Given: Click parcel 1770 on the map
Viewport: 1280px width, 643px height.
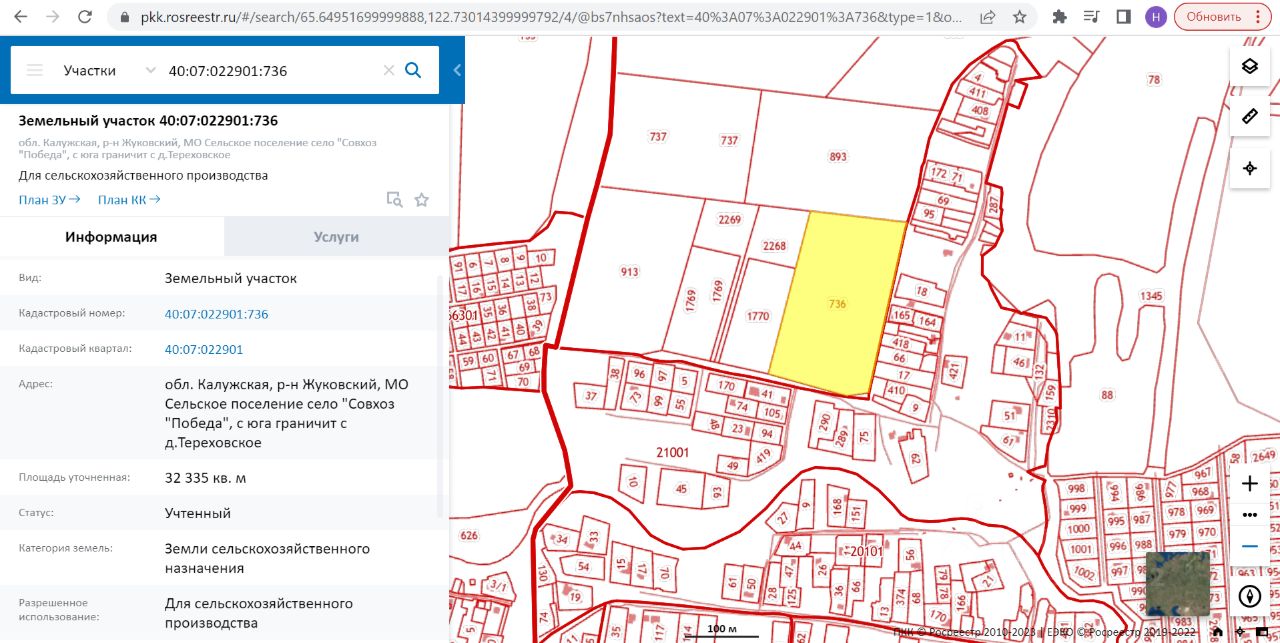Looking at the screenshot, I should (x=758, y=316).
